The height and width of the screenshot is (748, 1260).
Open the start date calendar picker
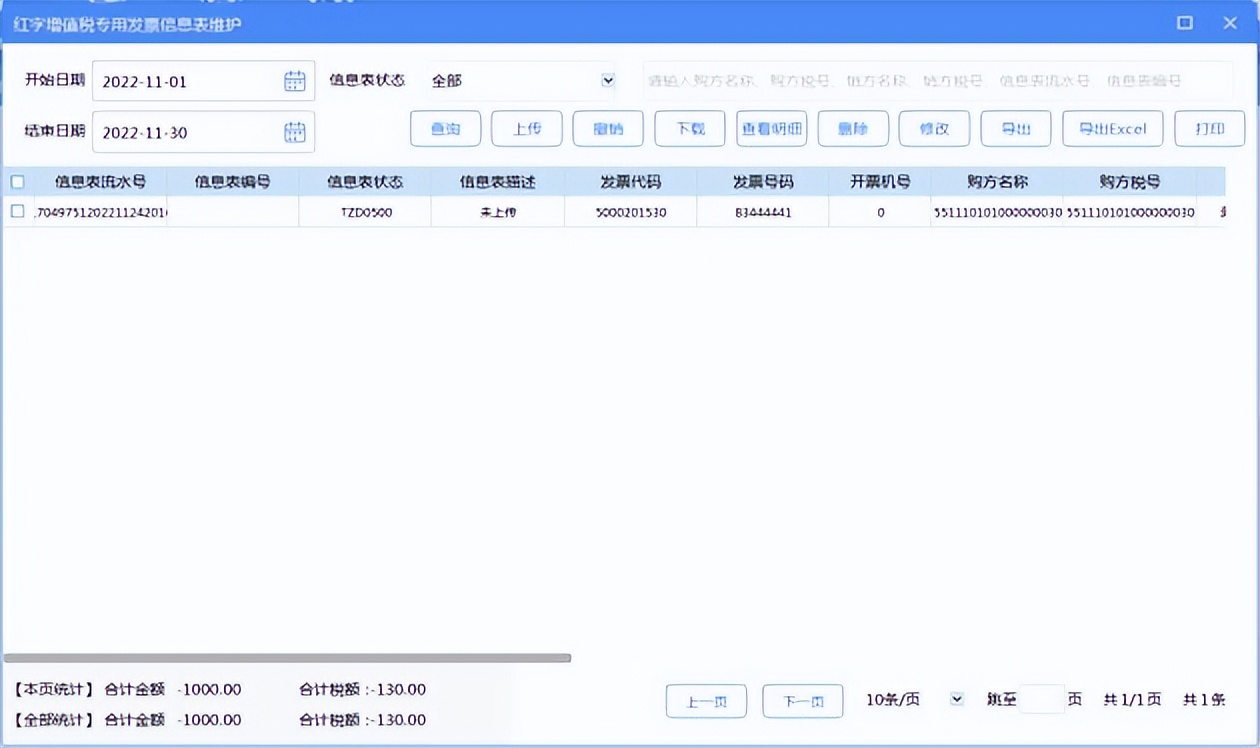(x=293, y=80)
